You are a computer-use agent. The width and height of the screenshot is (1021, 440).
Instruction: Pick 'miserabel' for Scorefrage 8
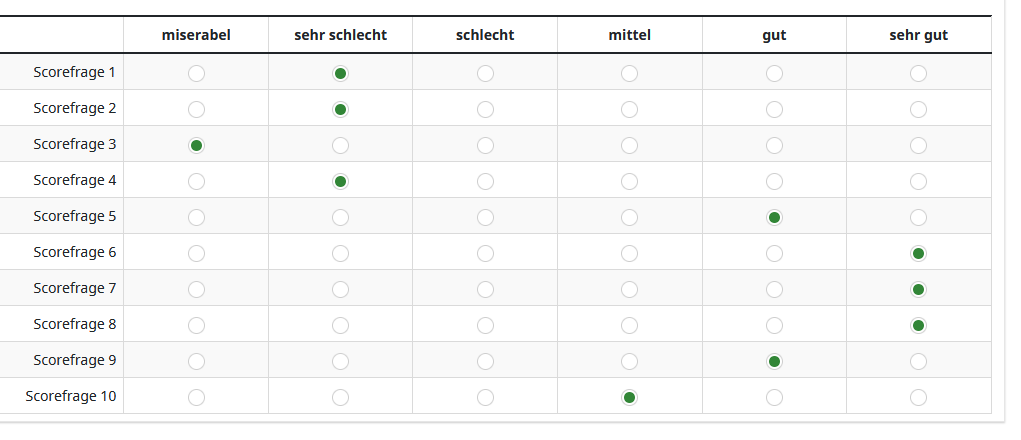pos(196,325)
